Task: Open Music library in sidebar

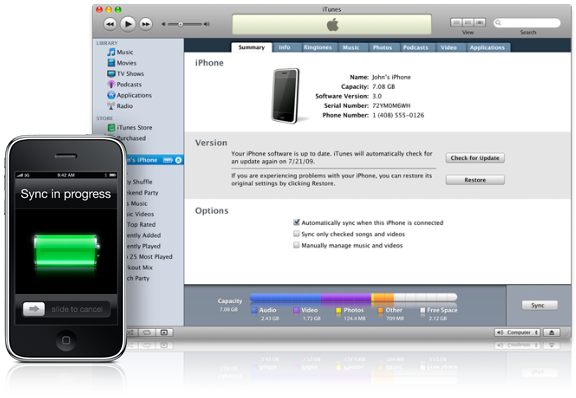Action: coord(120,52)
